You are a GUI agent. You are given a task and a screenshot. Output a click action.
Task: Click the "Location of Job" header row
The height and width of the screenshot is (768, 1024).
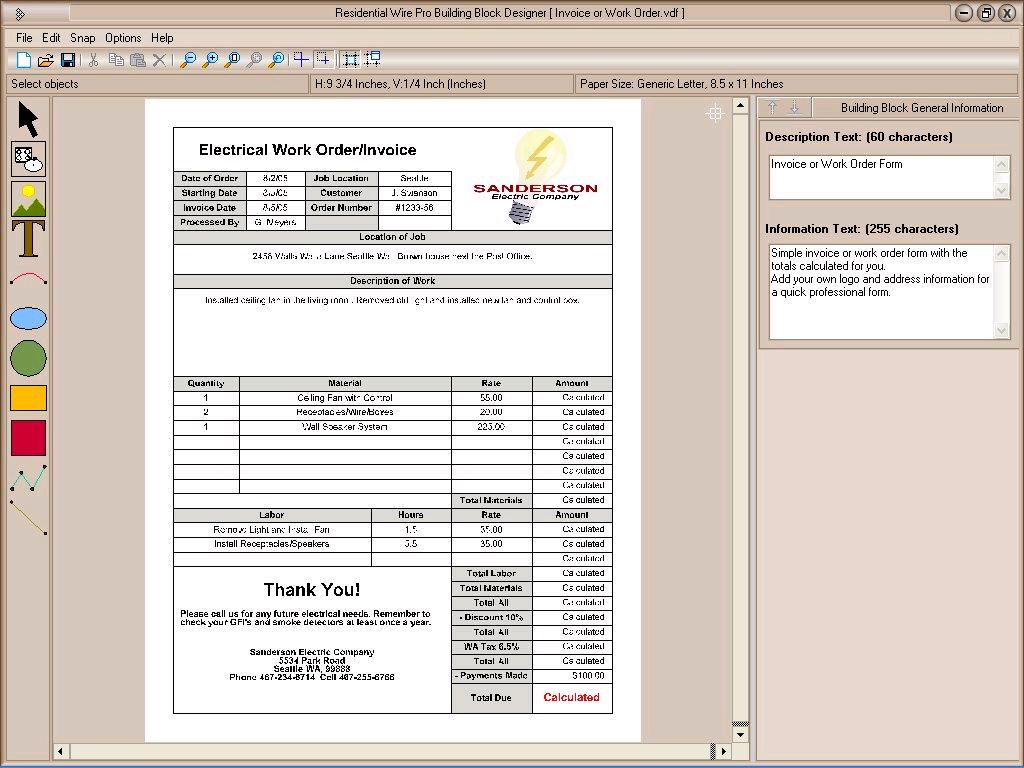pyautogui.click(x=392, y=237)
